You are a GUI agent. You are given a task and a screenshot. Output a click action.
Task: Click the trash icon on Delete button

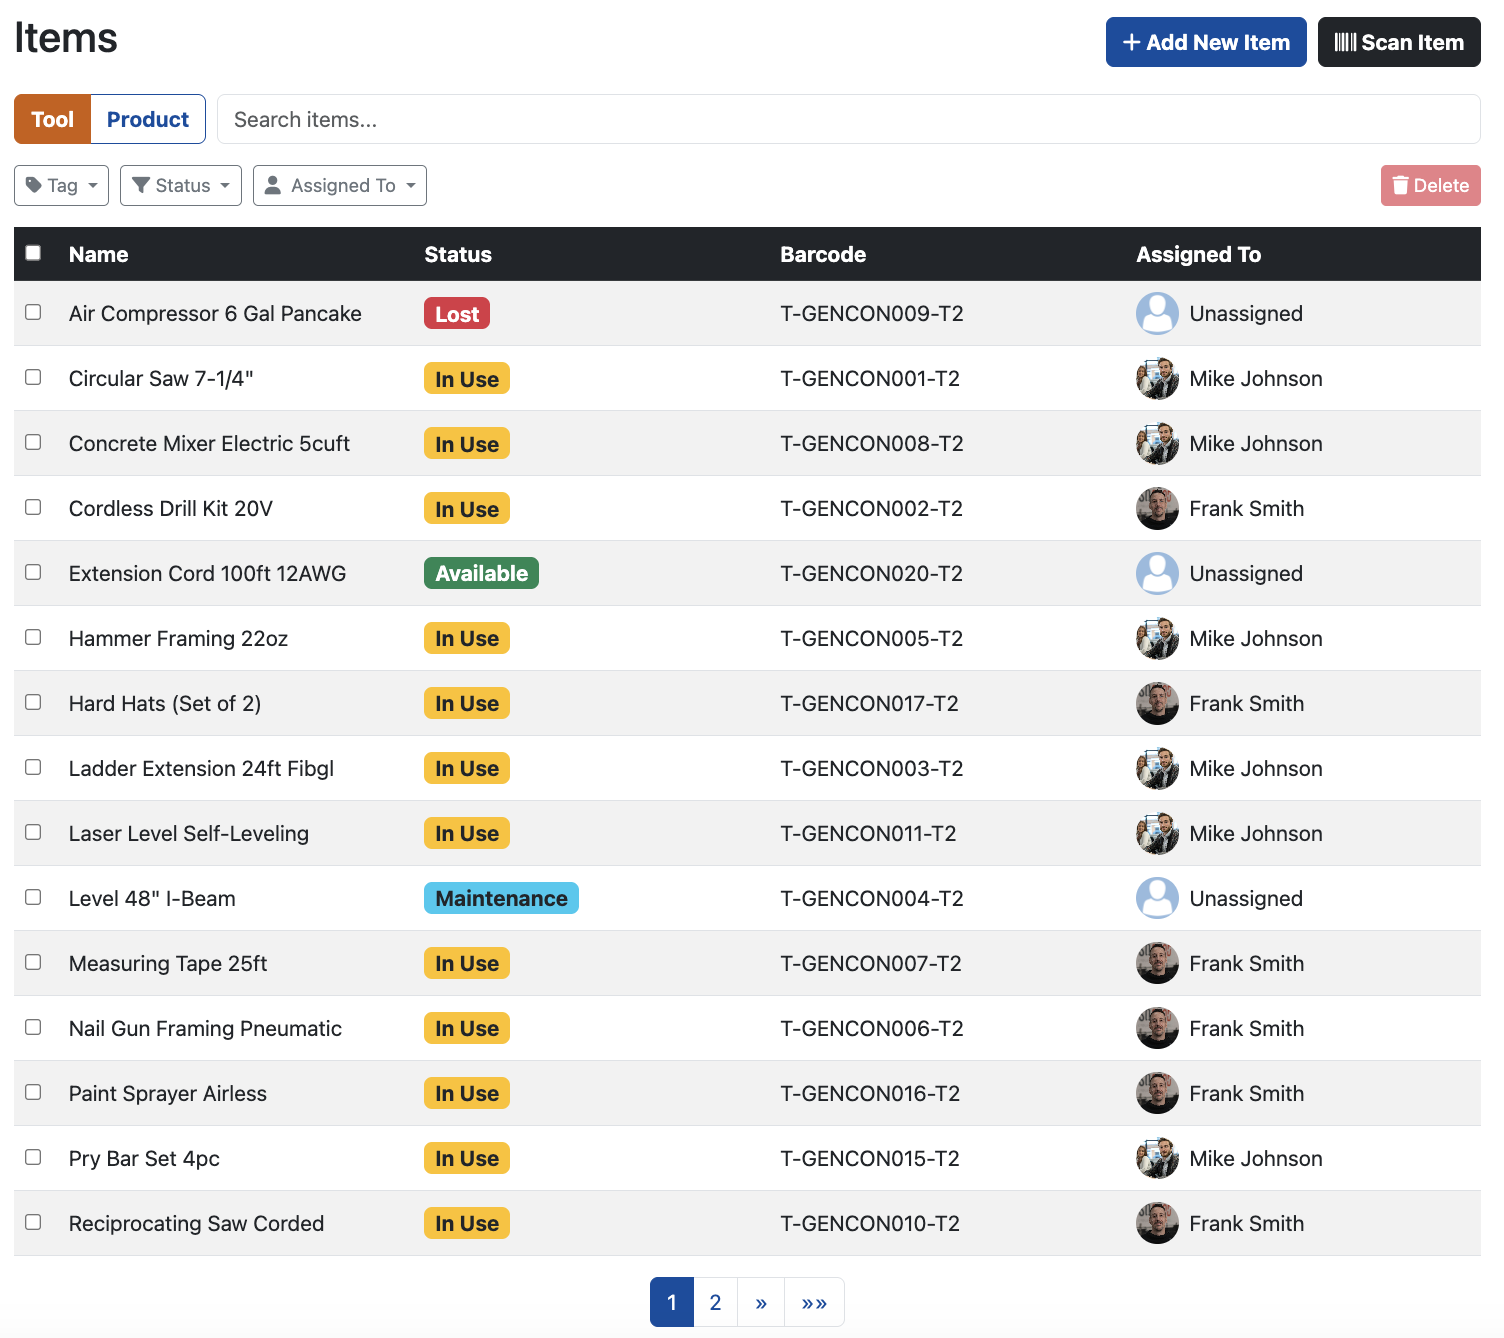[1400, 185]
